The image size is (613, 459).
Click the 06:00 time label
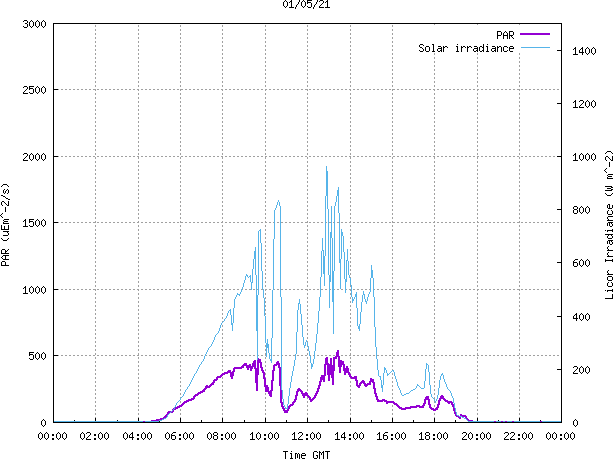pos(179,436)
